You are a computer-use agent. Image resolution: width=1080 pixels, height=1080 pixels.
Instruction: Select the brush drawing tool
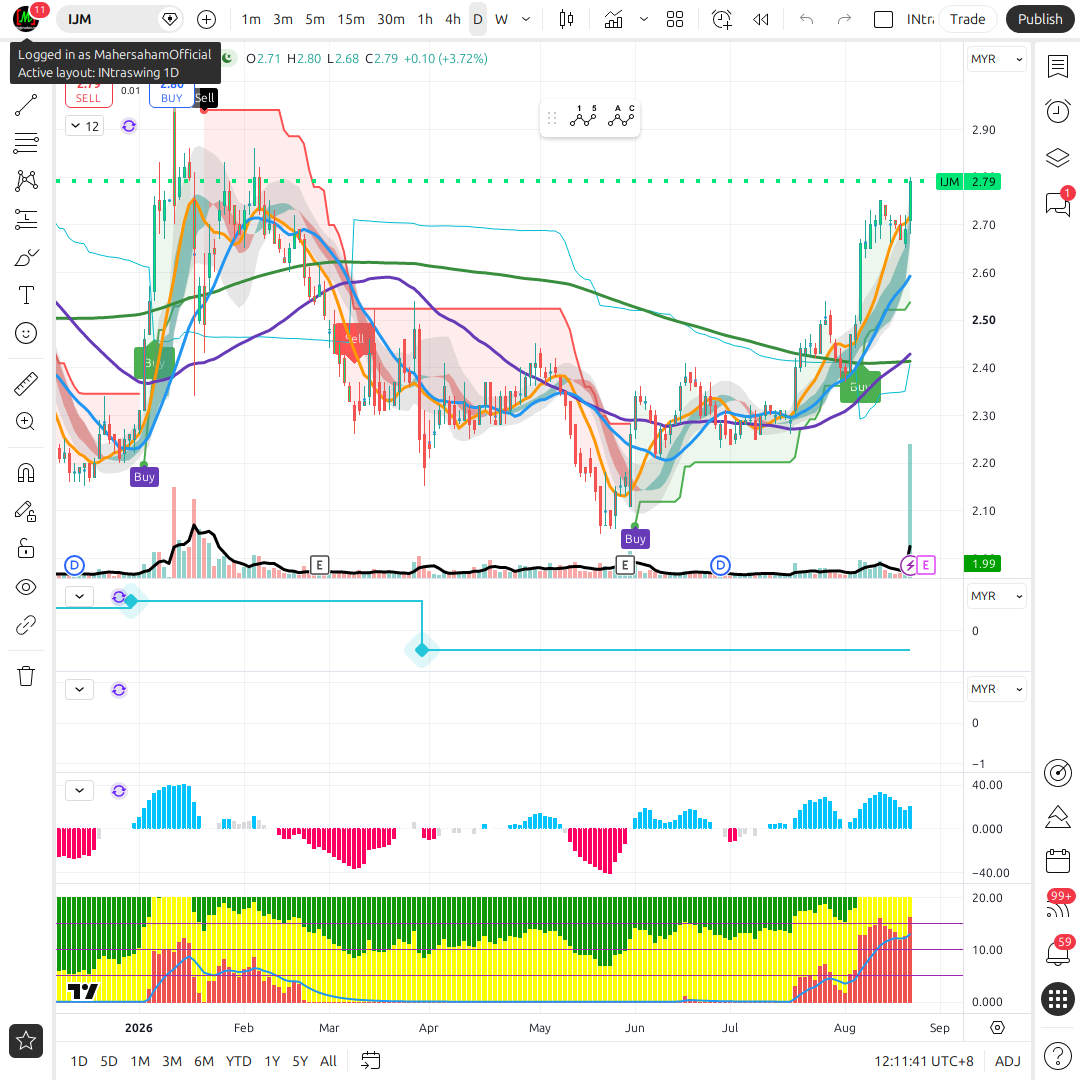(25, 258)
